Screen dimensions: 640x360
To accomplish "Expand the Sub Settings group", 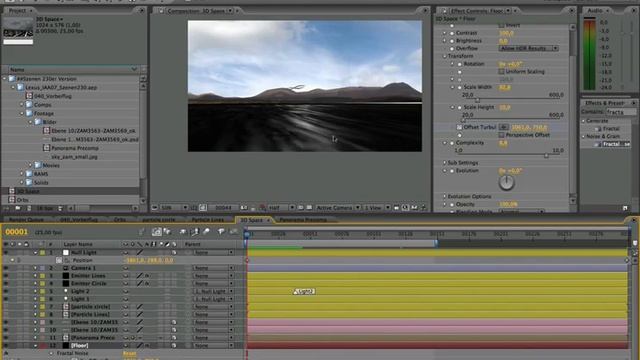I will pyautogui.click(x=444, y=163).
